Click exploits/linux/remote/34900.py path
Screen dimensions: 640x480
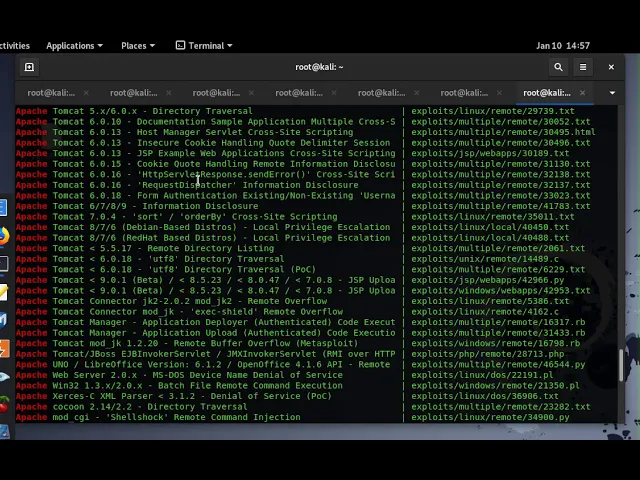[x=490, y=418]
